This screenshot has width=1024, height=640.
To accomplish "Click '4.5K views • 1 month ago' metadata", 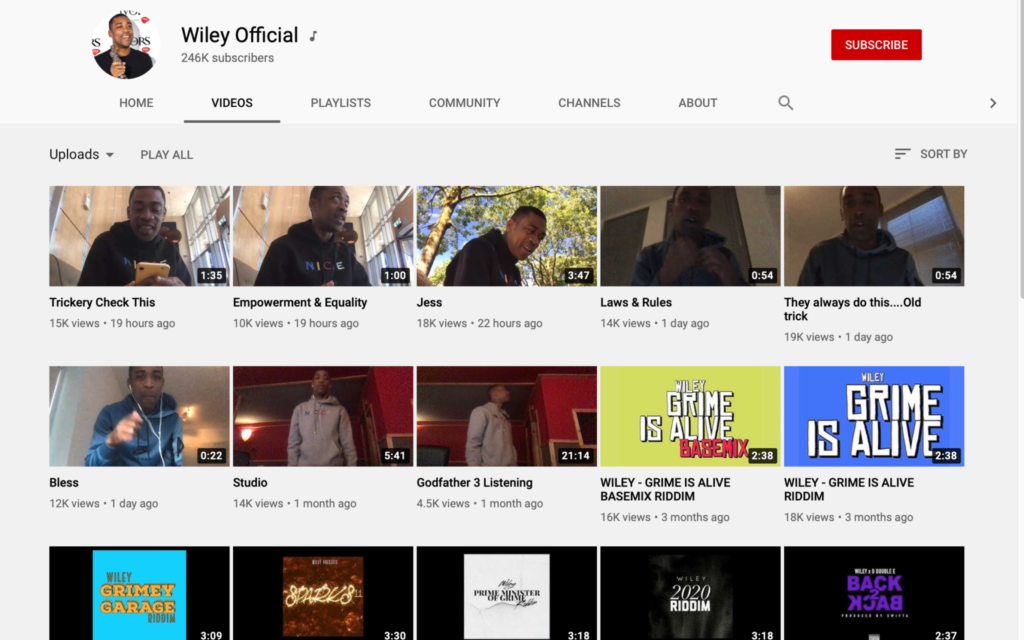I will tap(479, 504).
